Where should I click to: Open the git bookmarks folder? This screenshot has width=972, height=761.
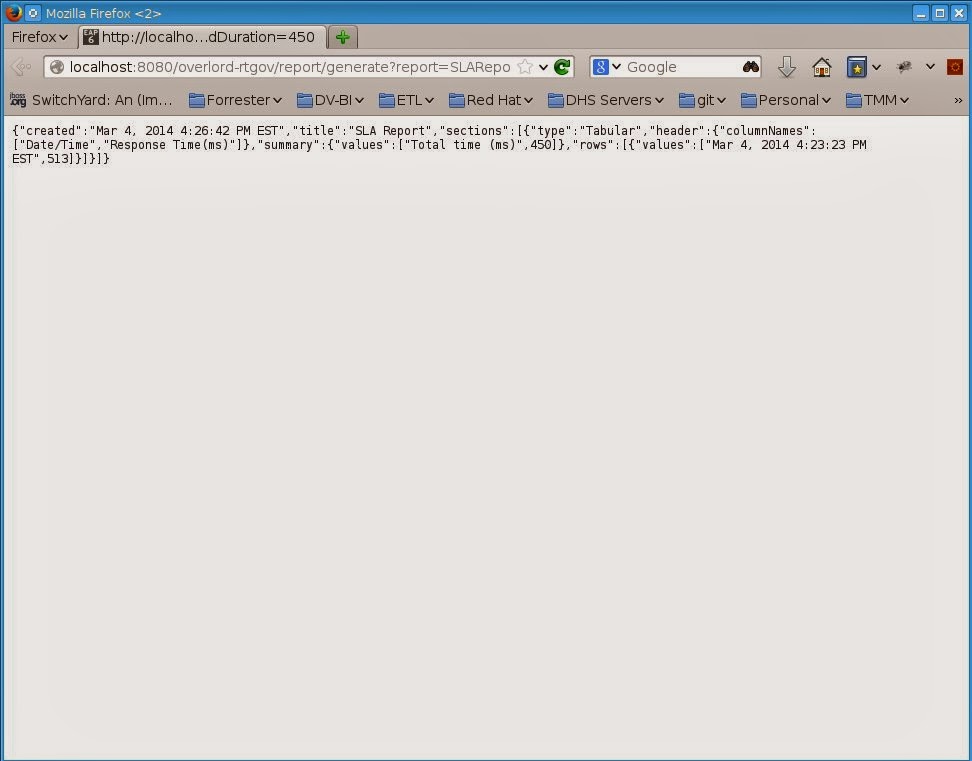(x=702, y=100)
